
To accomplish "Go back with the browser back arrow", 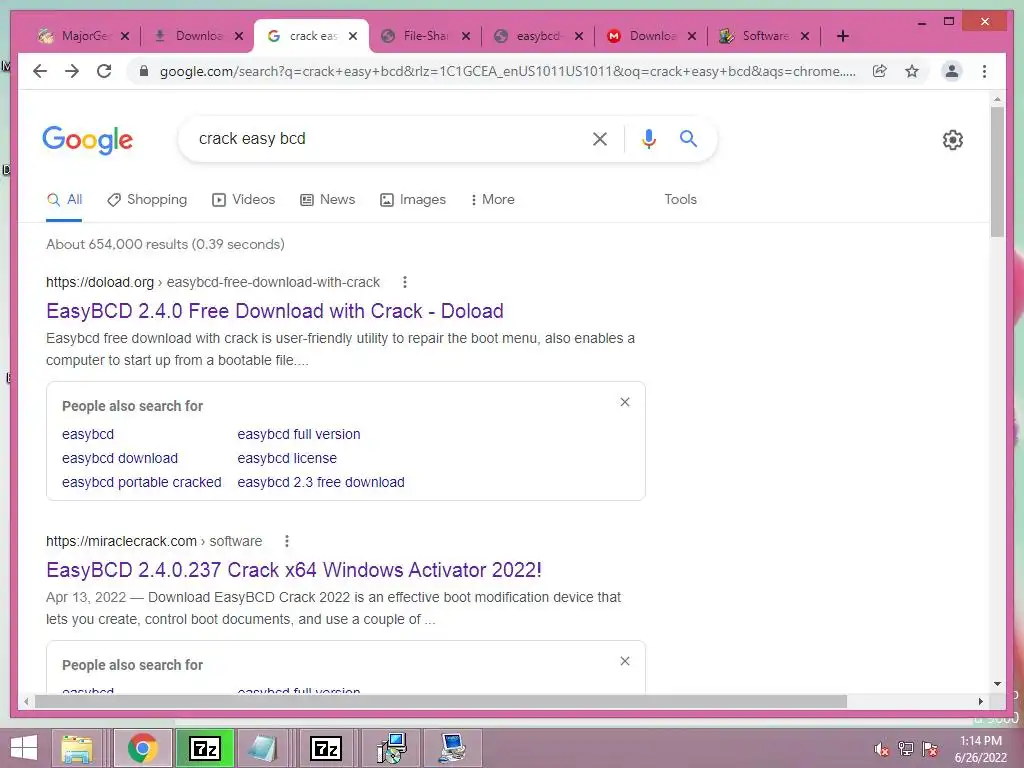I will coord(40,71).
